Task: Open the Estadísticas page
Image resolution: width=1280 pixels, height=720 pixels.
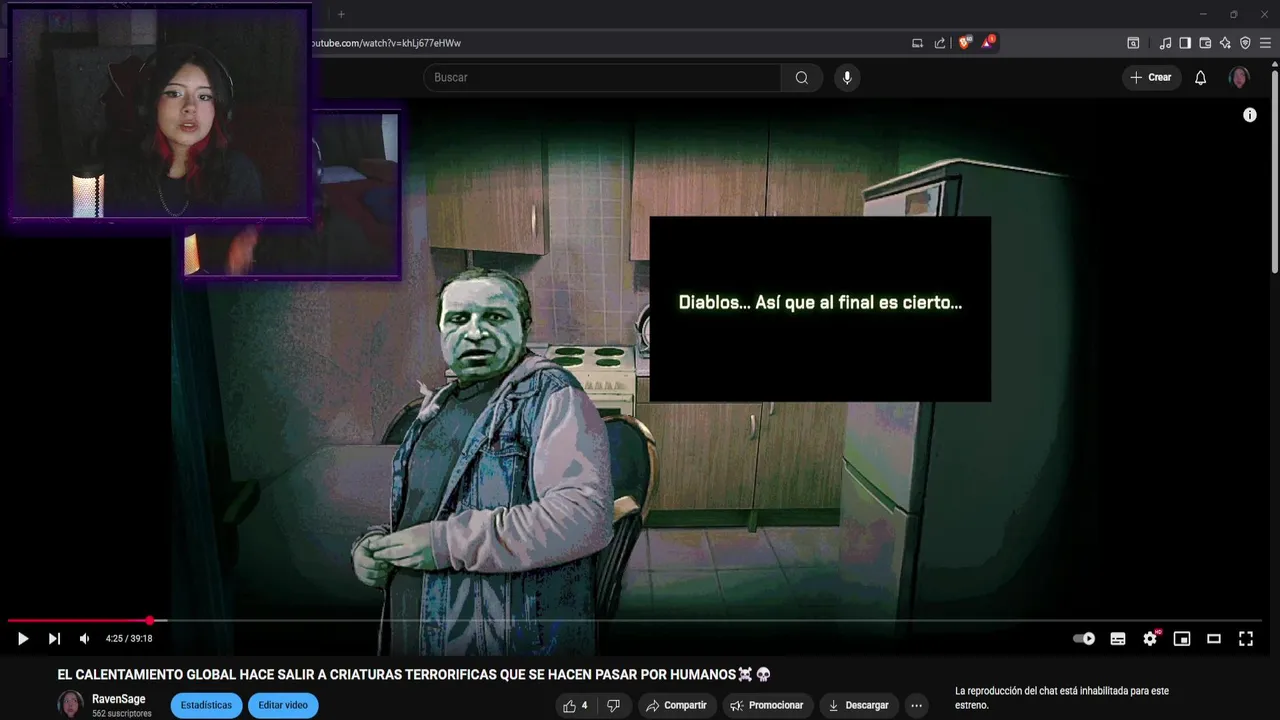Action: click(x=207, y=706)
